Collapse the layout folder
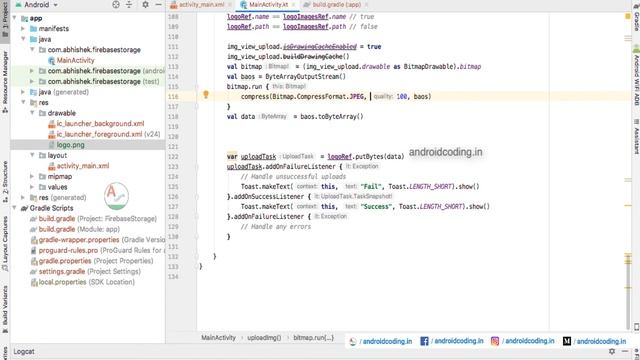This screenshot has width=640, height=360. pos(32,156)
